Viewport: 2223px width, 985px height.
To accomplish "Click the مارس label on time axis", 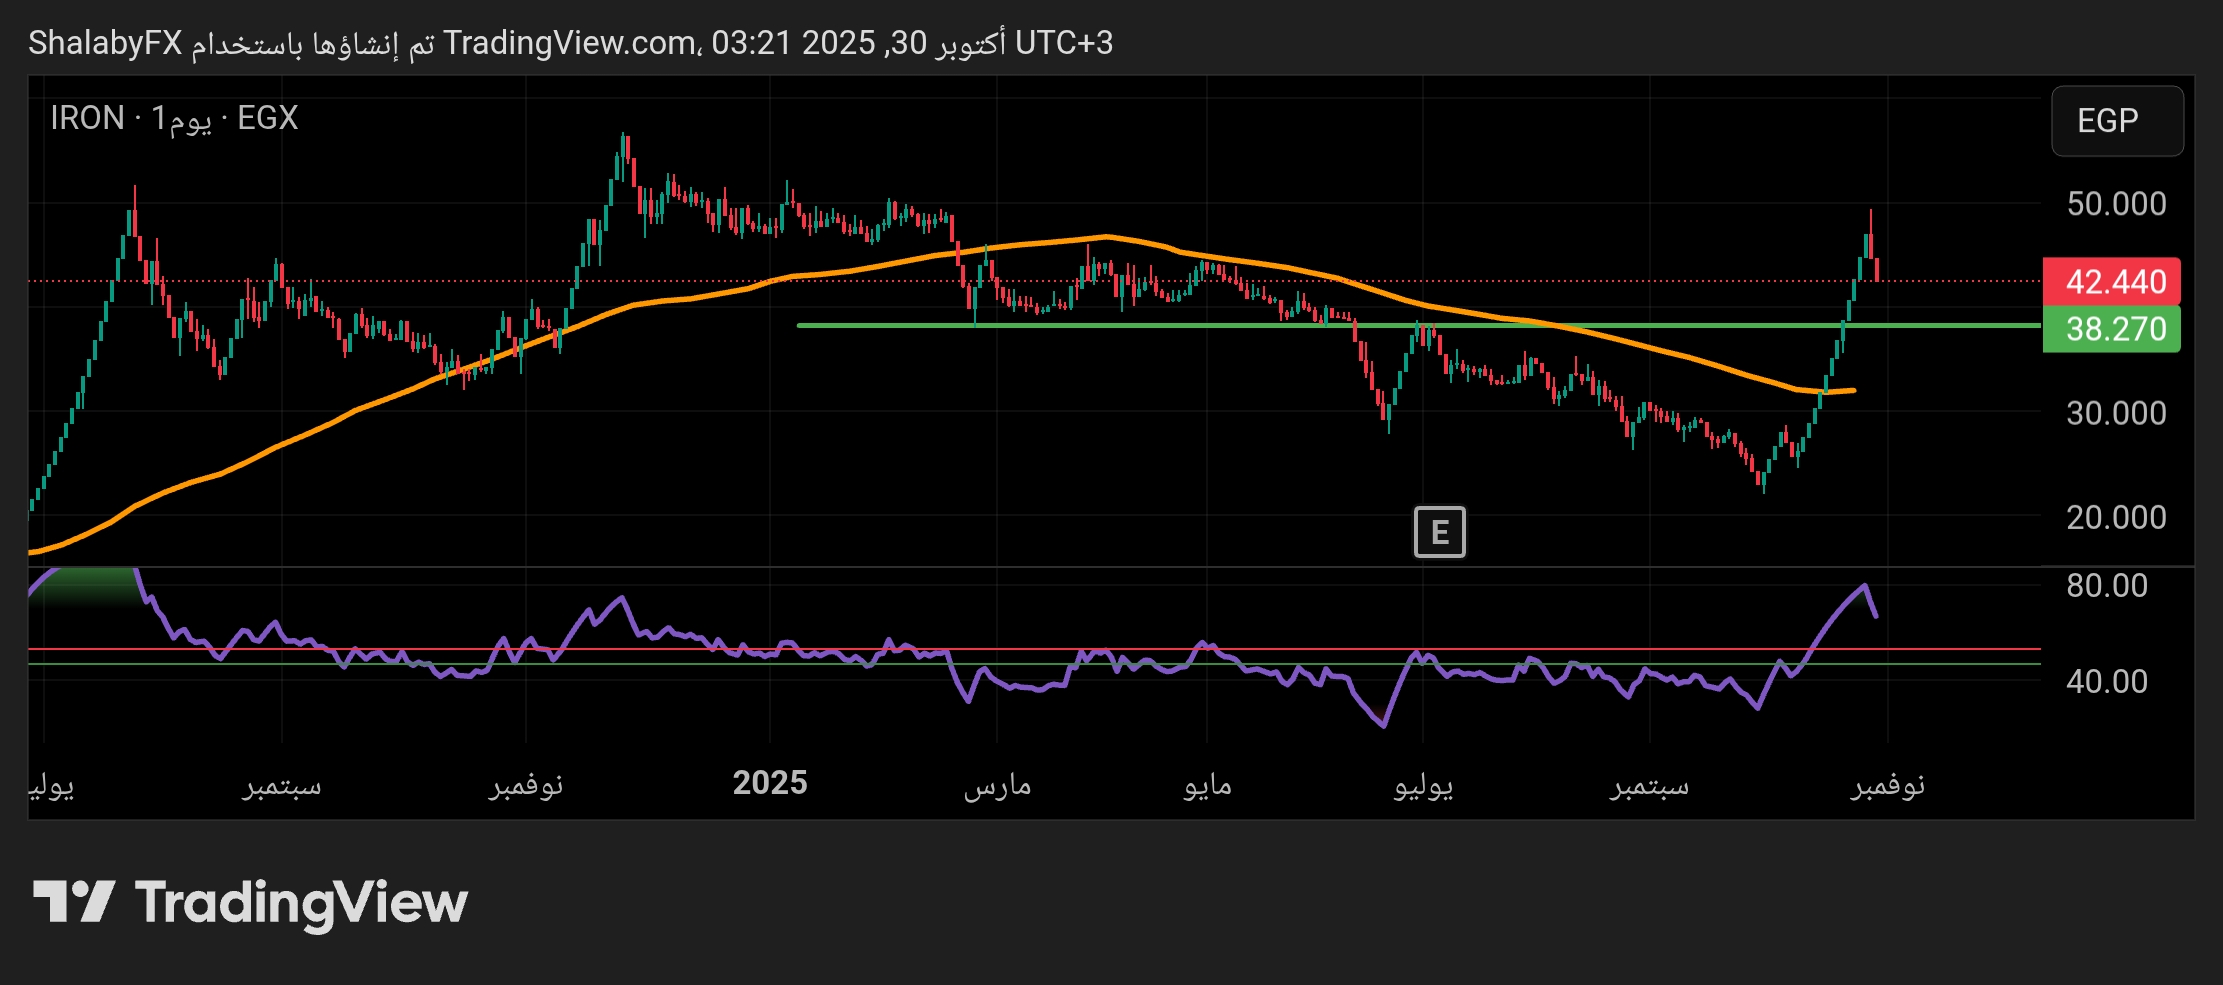I will click(997, 786).
